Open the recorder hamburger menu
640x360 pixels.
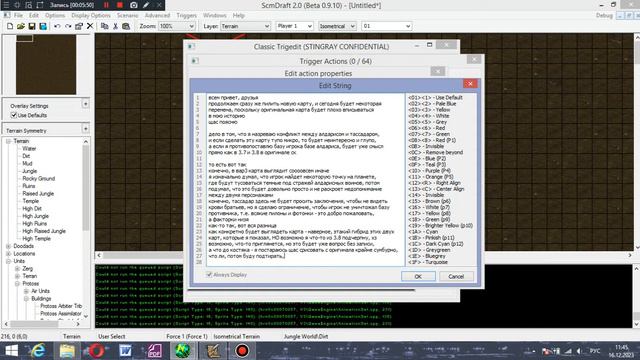(x=6, y=5)
